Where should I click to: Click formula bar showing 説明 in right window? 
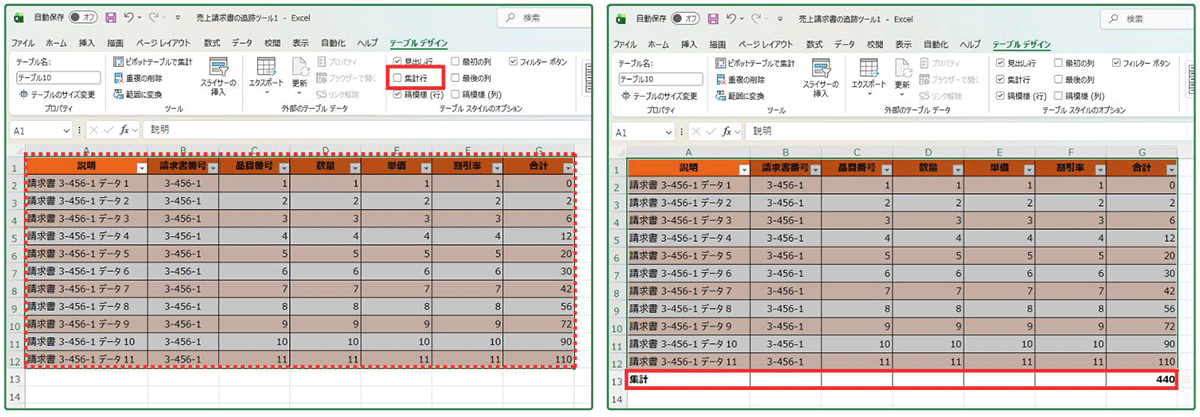(x=970, y=130)
